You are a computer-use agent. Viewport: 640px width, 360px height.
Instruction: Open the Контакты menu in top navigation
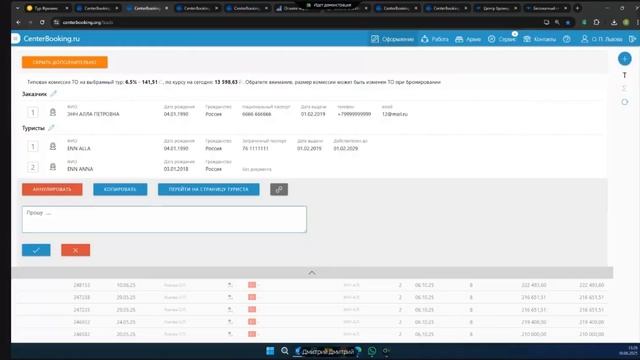(x=539, y=39)
